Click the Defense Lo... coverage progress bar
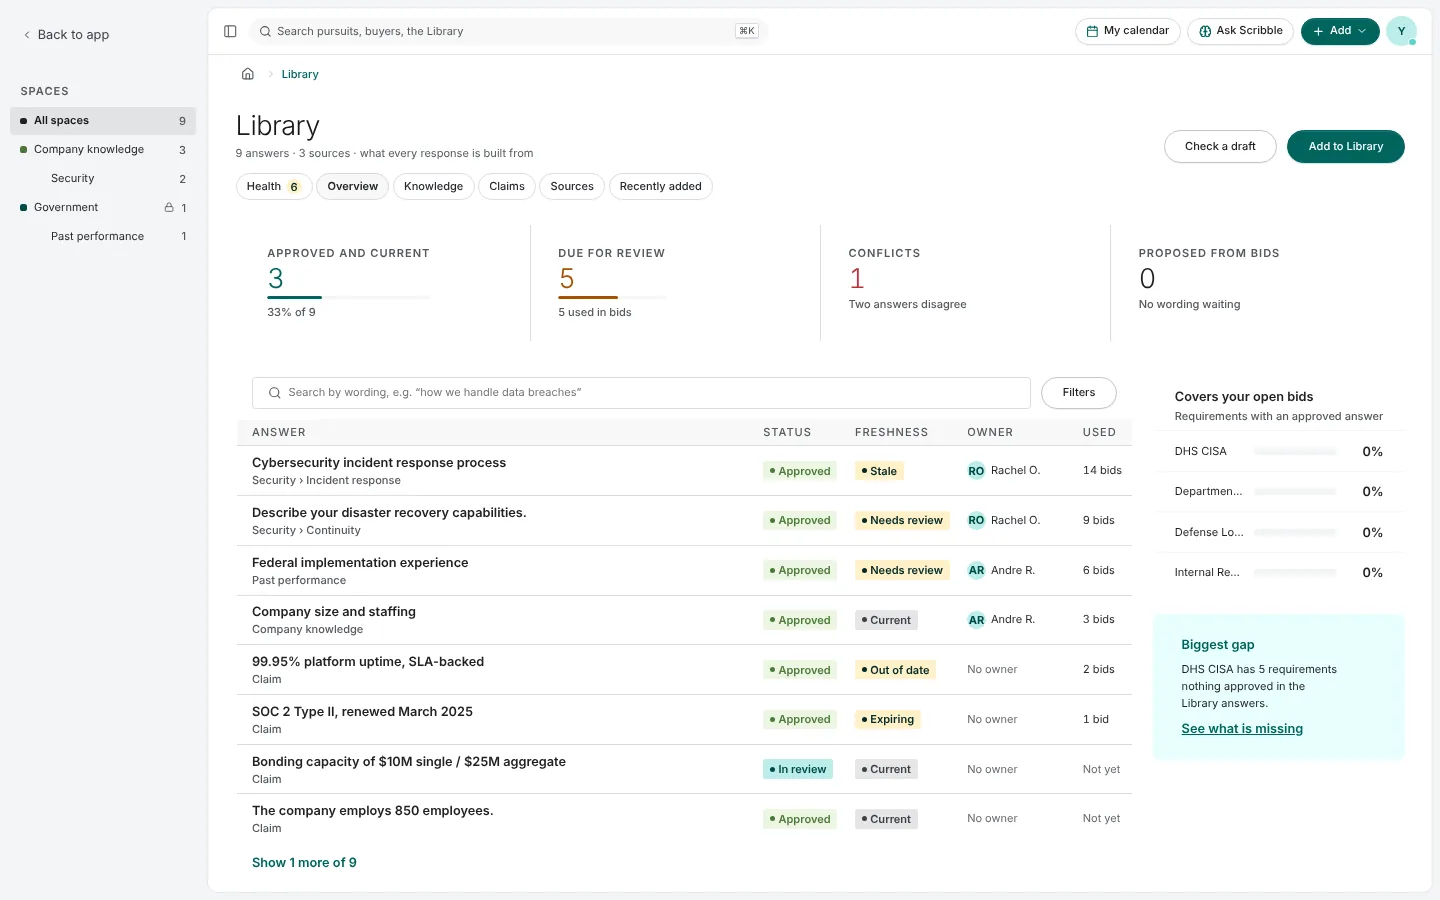Viewport: 1440px width, 900px height. 1295,533
